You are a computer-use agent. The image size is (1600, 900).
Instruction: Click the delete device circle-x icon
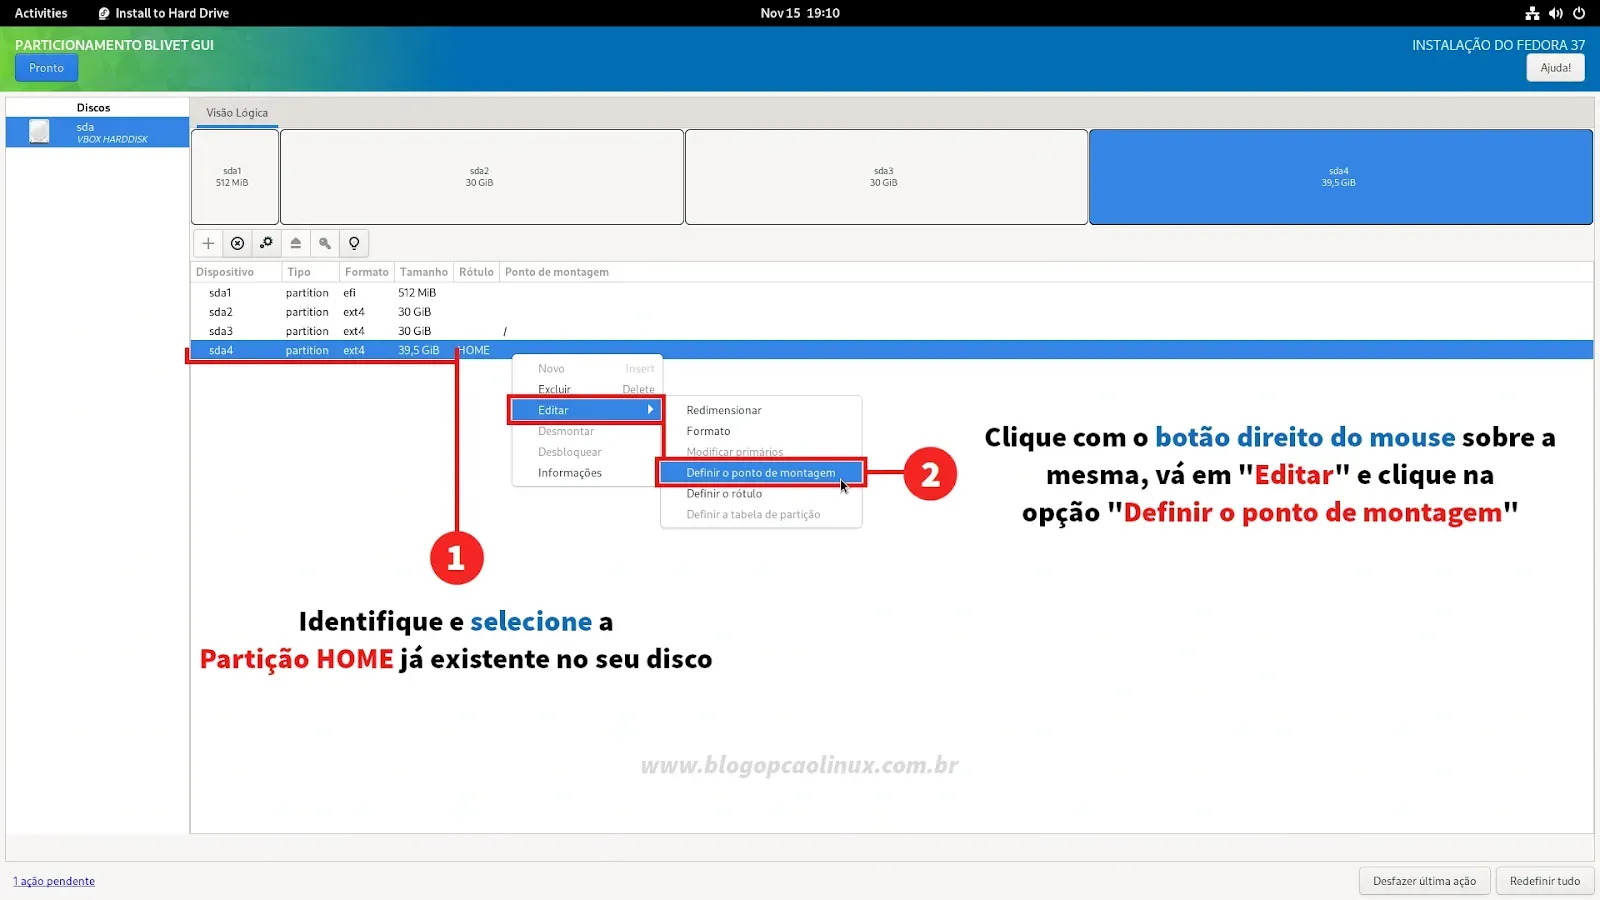[x=237, y=243]
